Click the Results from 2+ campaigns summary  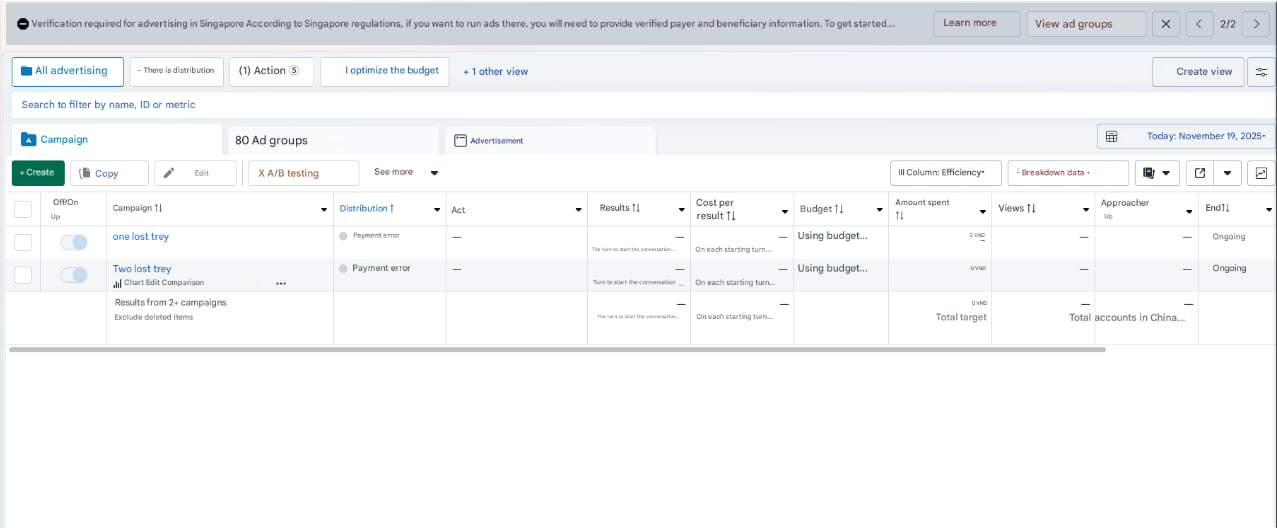(170, 302)
